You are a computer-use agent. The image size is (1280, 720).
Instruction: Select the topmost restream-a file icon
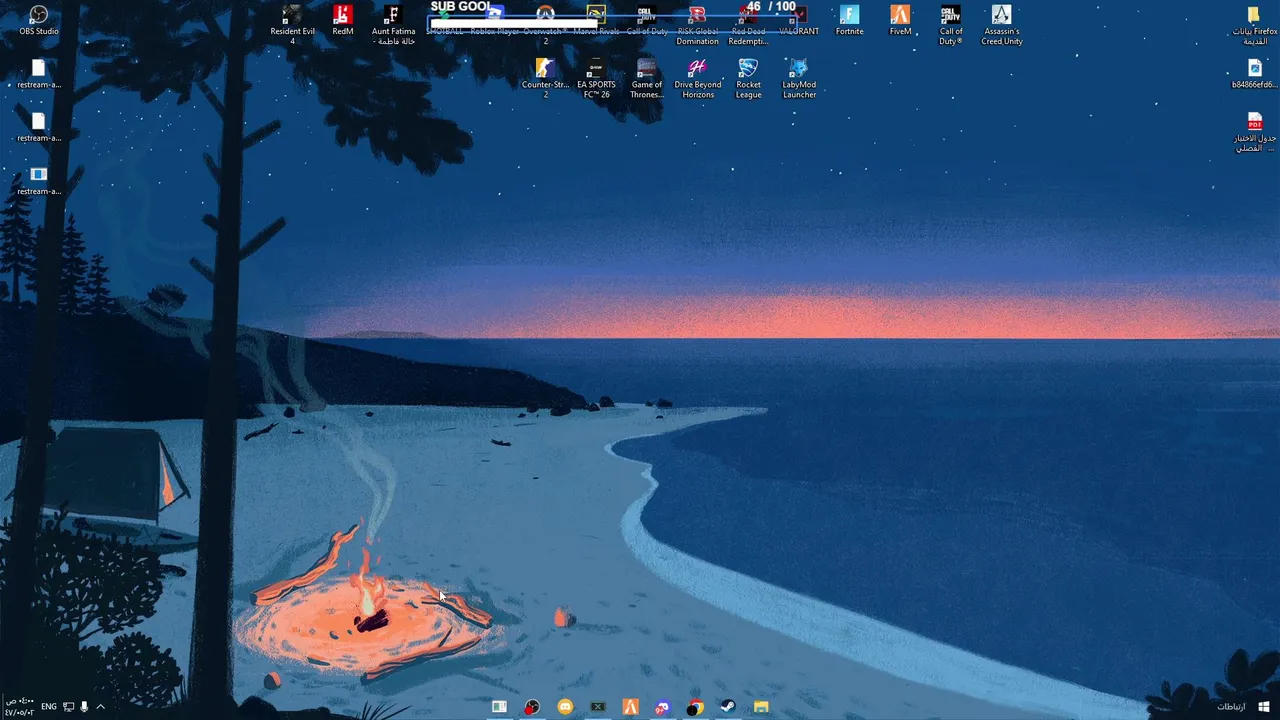(39, 73)
